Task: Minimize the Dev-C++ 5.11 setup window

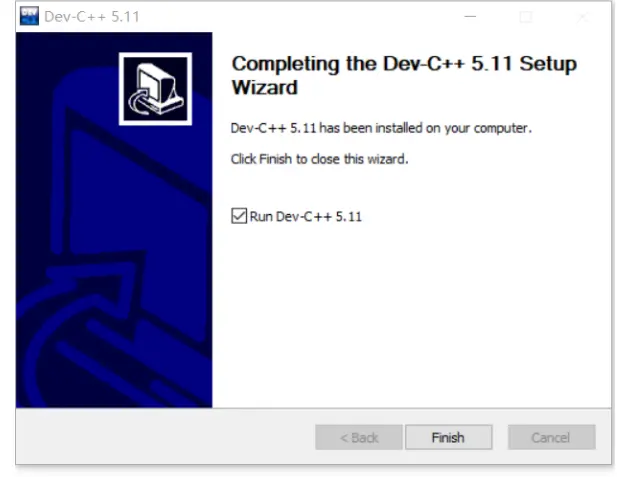Action: 470,17
